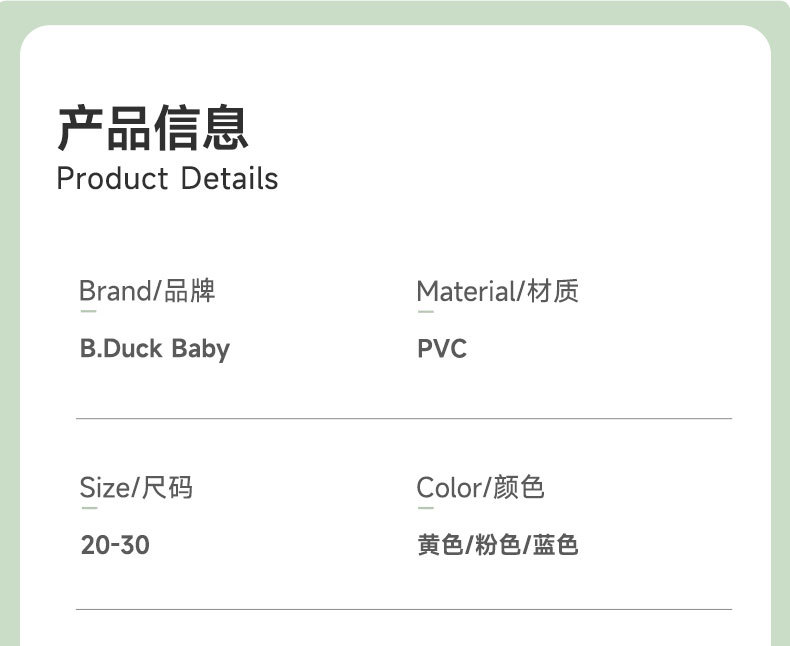Choose the 黄色 color option text
Screen dimensions: 790x646
[x=440, y=545]
